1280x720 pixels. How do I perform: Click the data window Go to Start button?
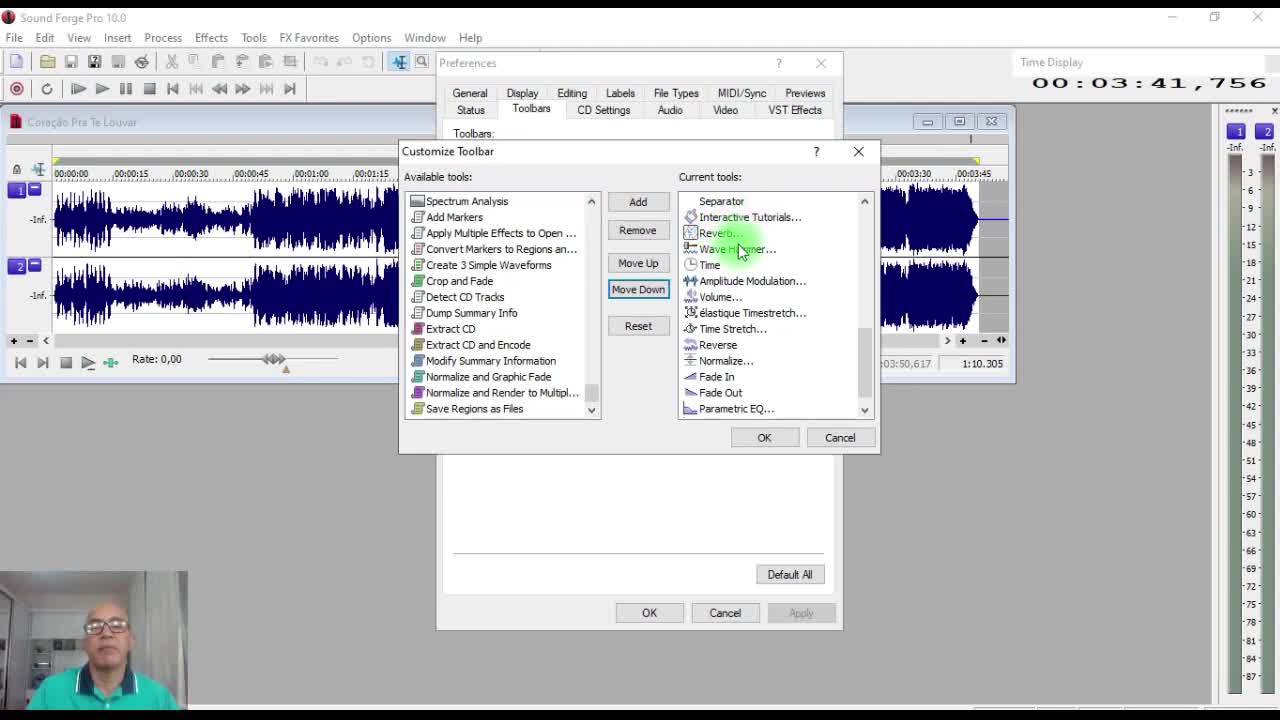pos(20,363)
